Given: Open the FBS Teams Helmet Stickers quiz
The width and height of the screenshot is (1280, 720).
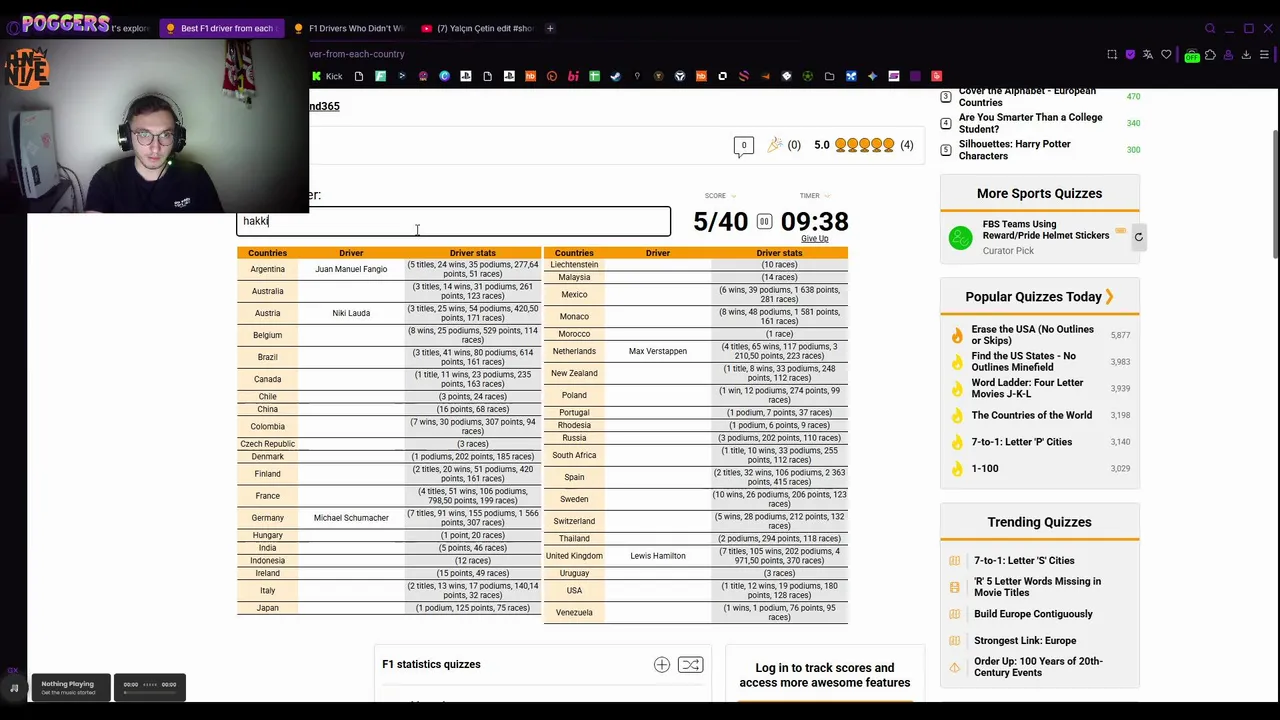Looking at the screenshot, I should click(x=1045, y=230).
